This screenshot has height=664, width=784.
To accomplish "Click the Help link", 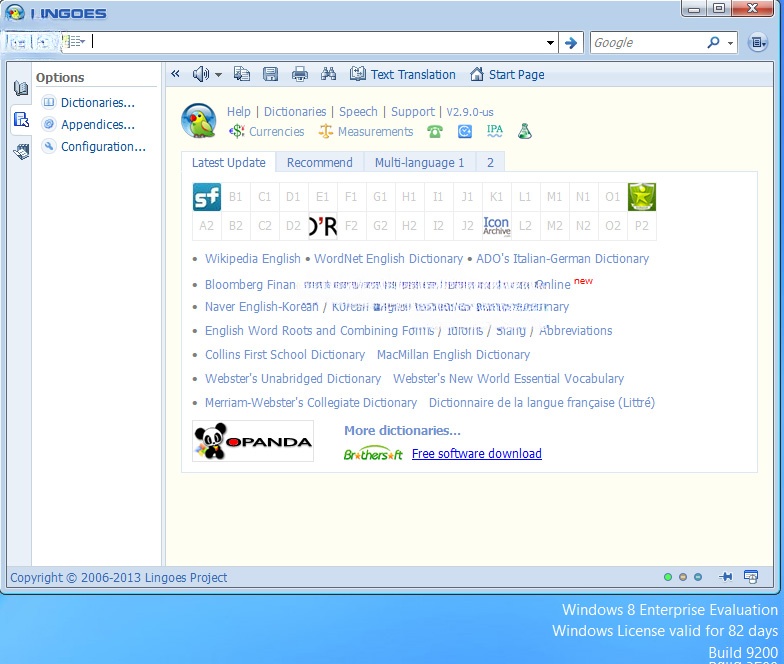I will pyautogui.click(x=238, y=112).
